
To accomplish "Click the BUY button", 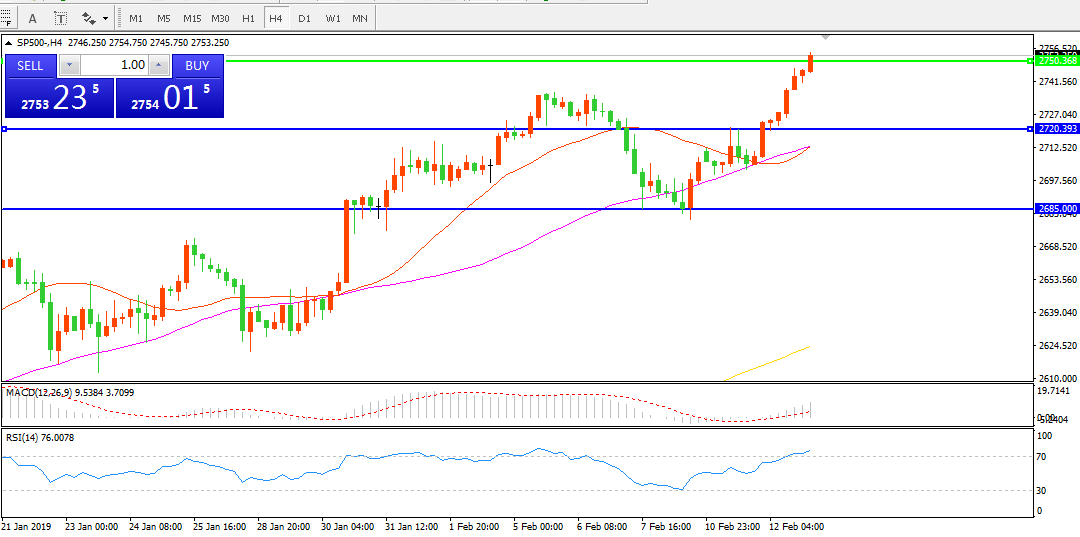I will click(x=198, y=65).
